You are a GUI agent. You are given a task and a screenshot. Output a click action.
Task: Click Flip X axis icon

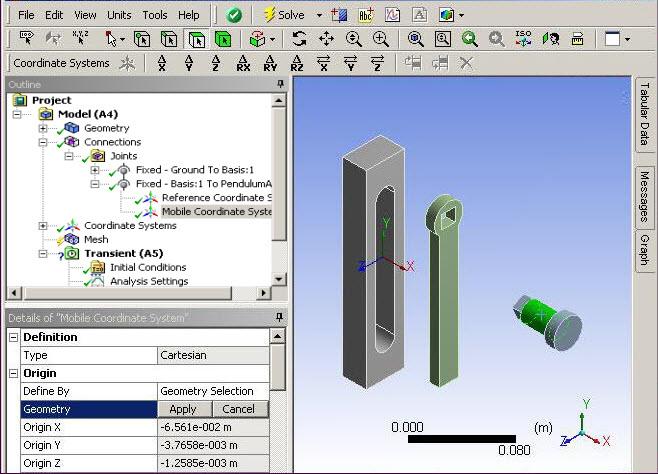coord(324,63)
